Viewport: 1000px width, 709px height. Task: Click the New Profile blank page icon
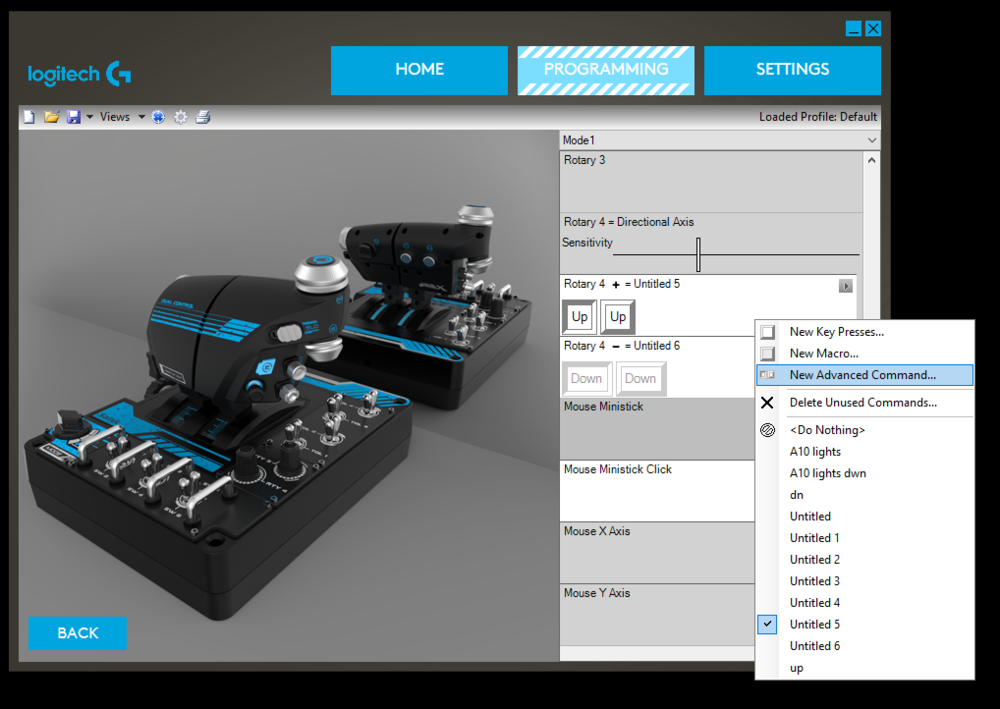click(29, 117)
